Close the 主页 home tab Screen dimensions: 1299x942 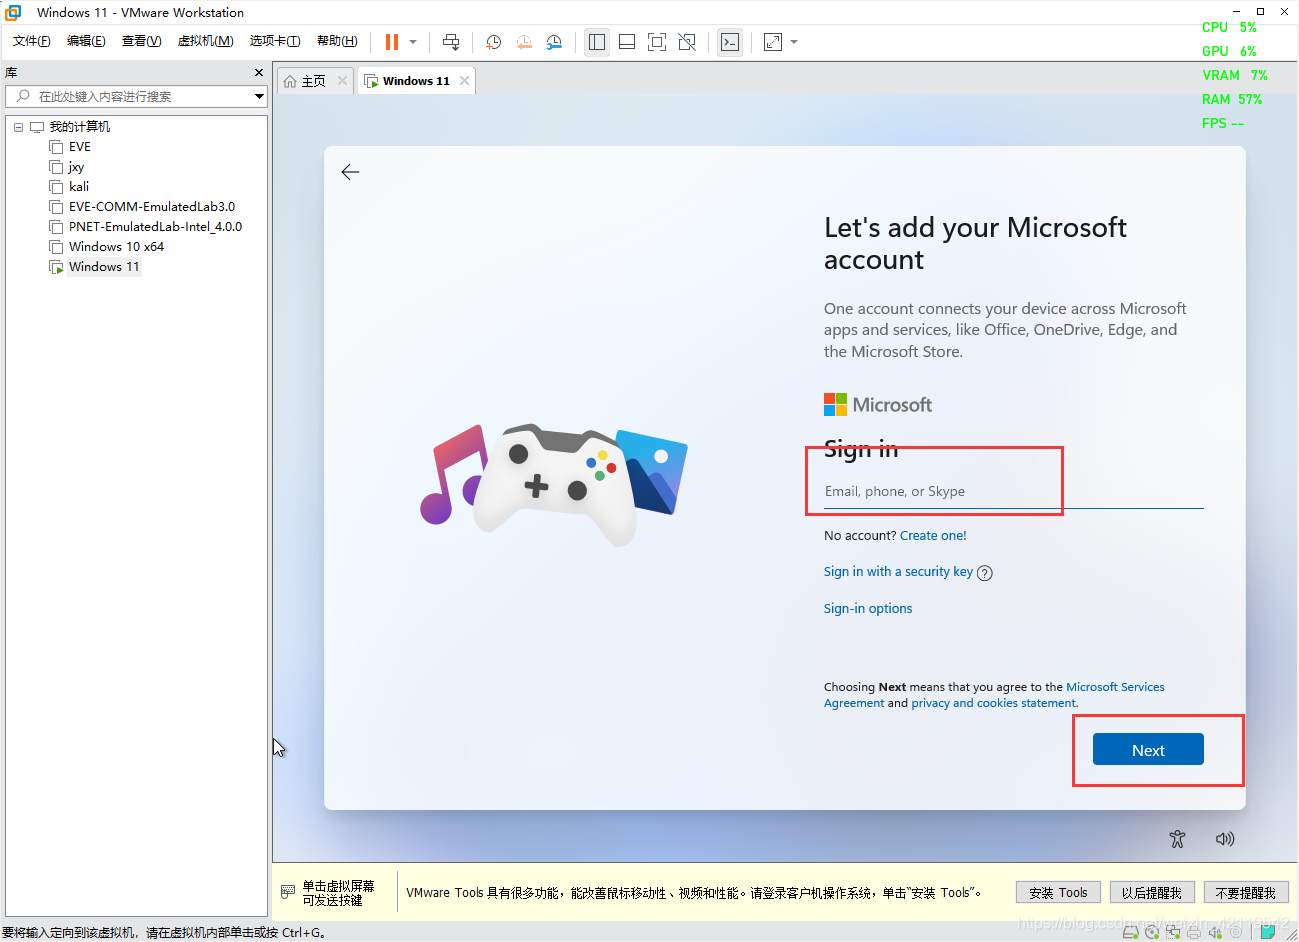(342, 81)
